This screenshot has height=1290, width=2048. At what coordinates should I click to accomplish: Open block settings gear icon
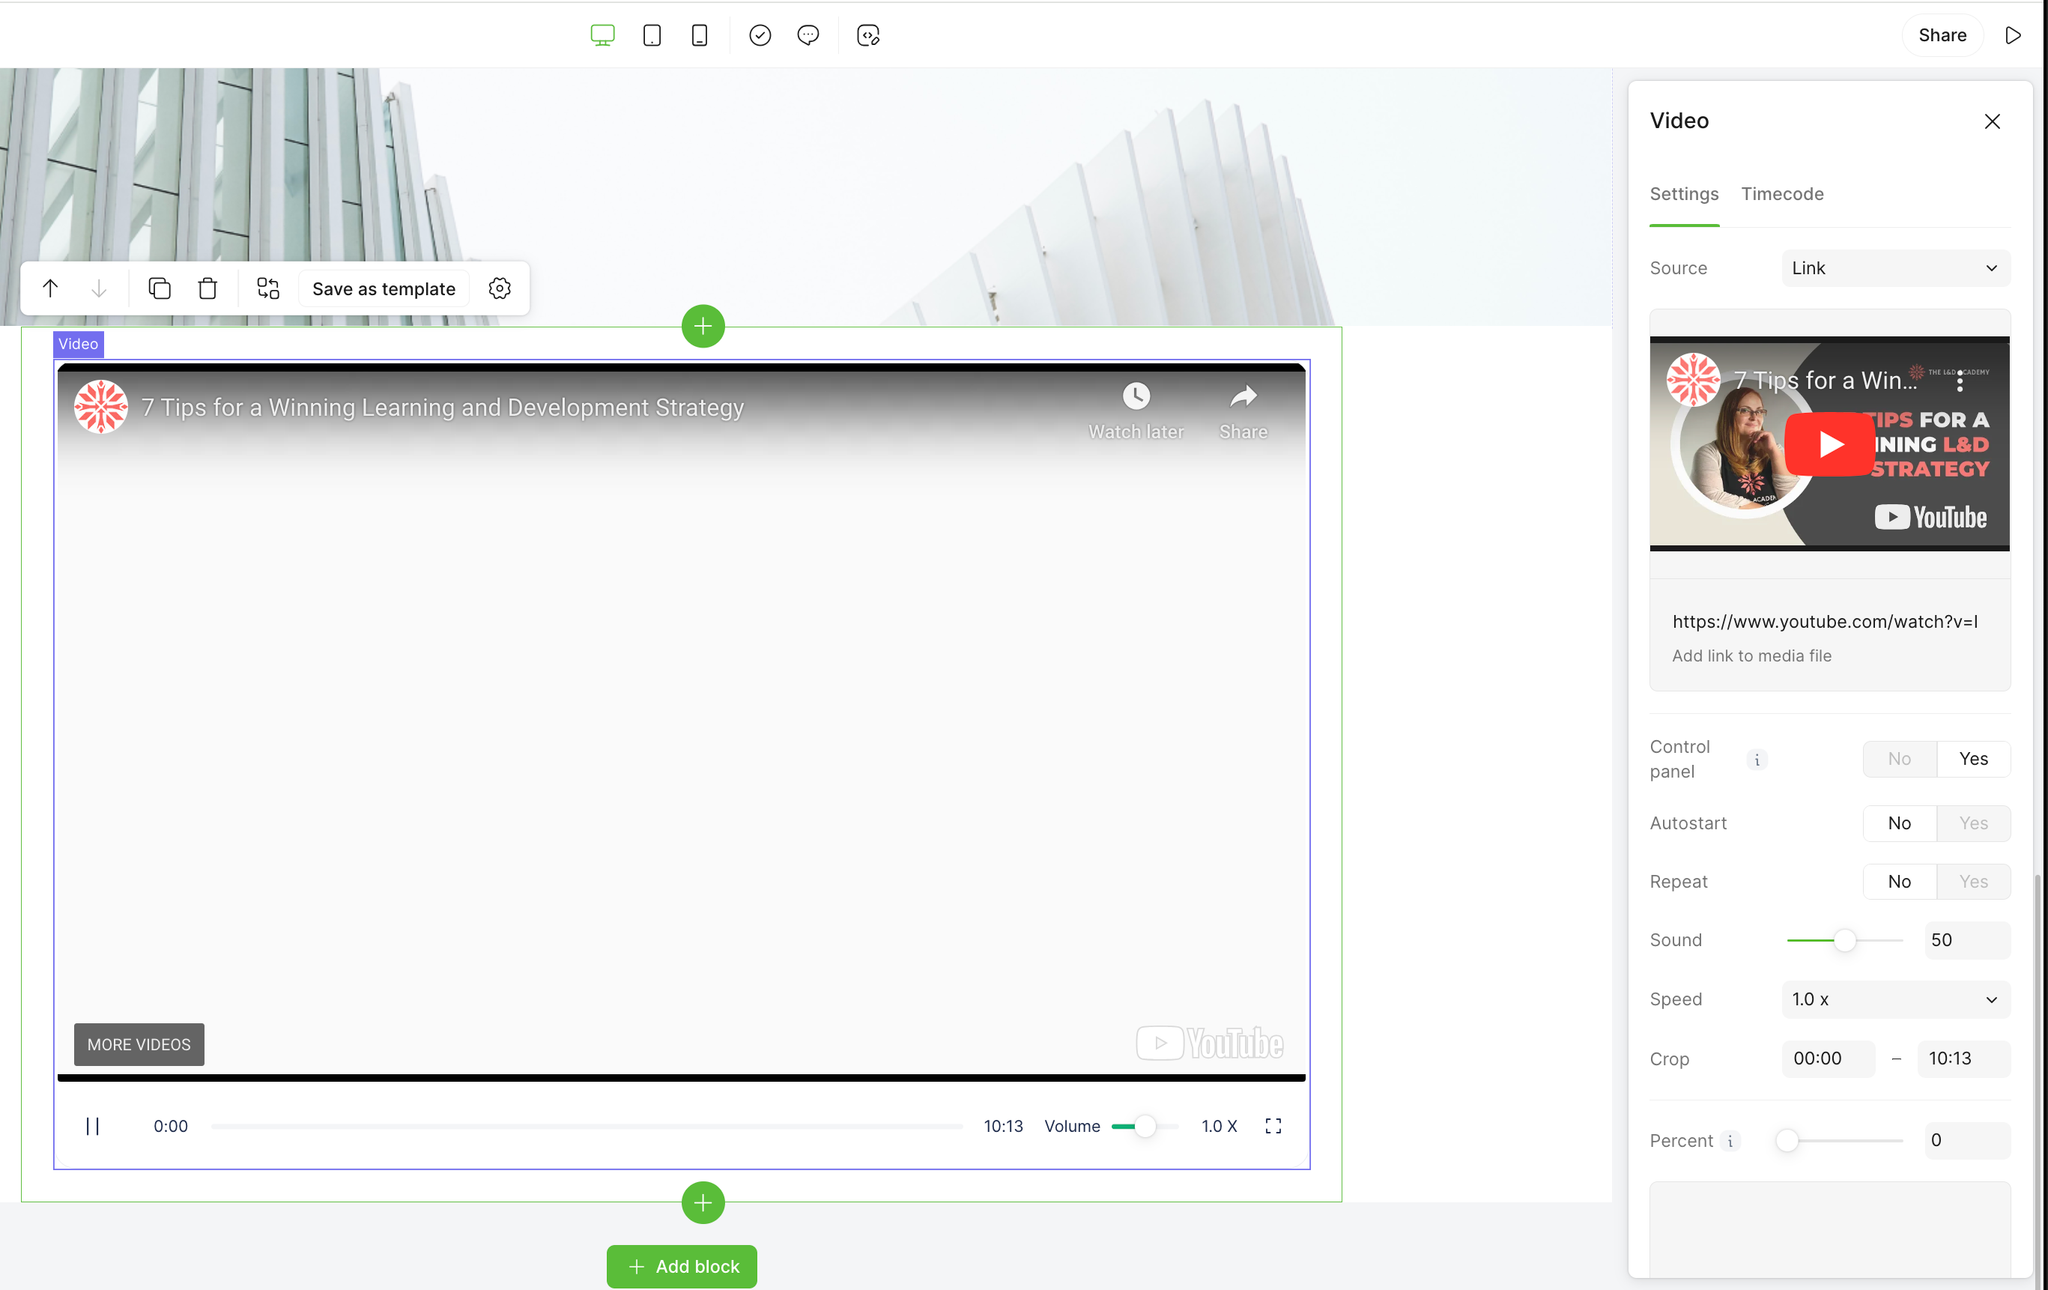point(500,289)
